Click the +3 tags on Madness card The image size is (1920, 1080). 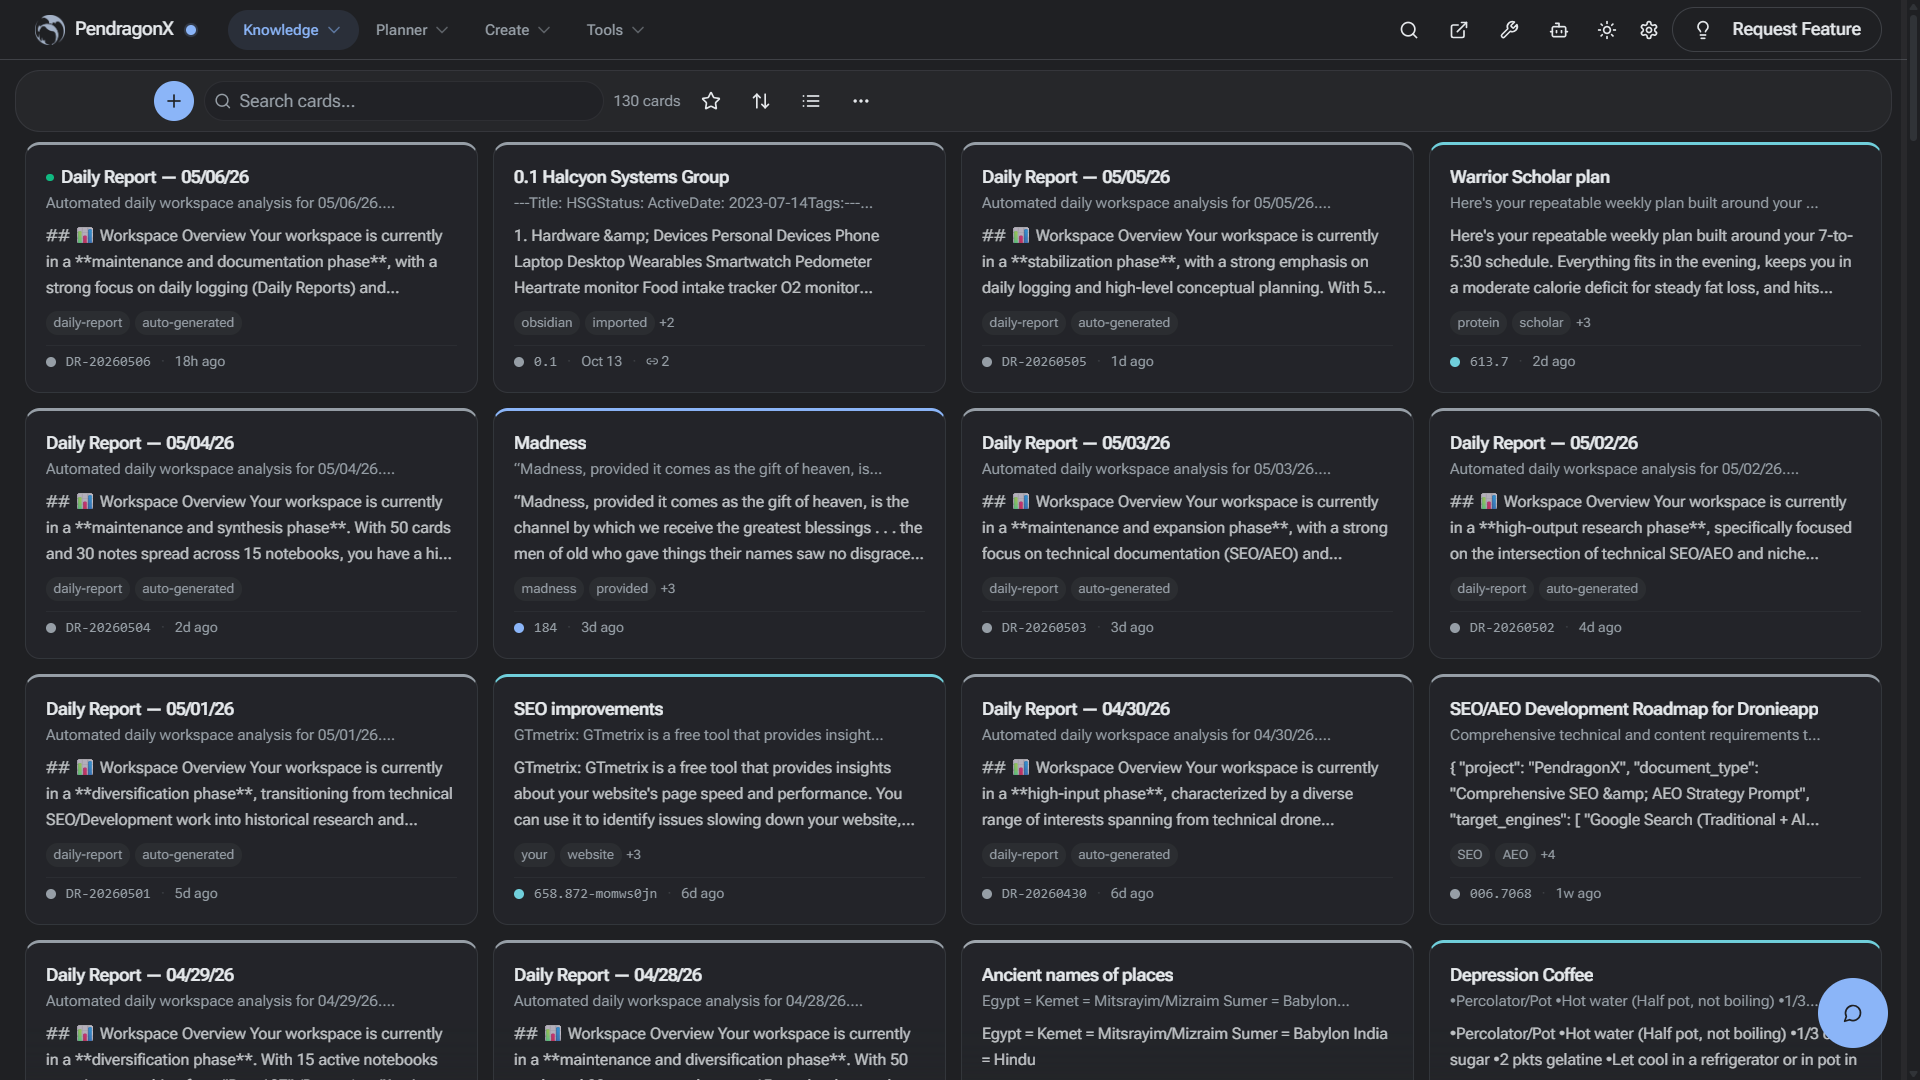pos(668,589)
